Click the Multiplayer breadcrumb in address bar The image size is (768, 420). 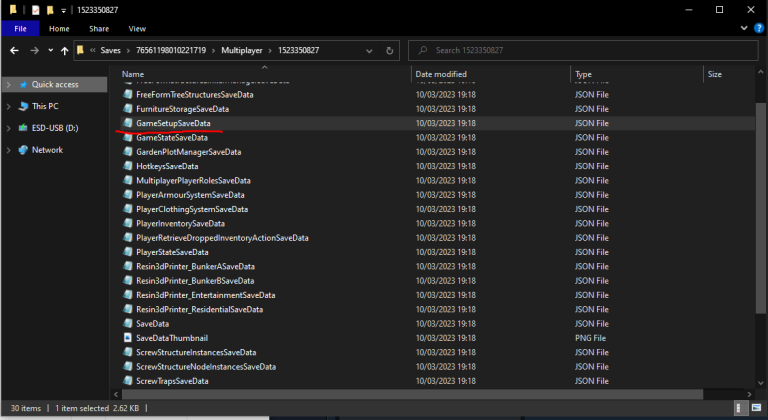pos(243,50)
